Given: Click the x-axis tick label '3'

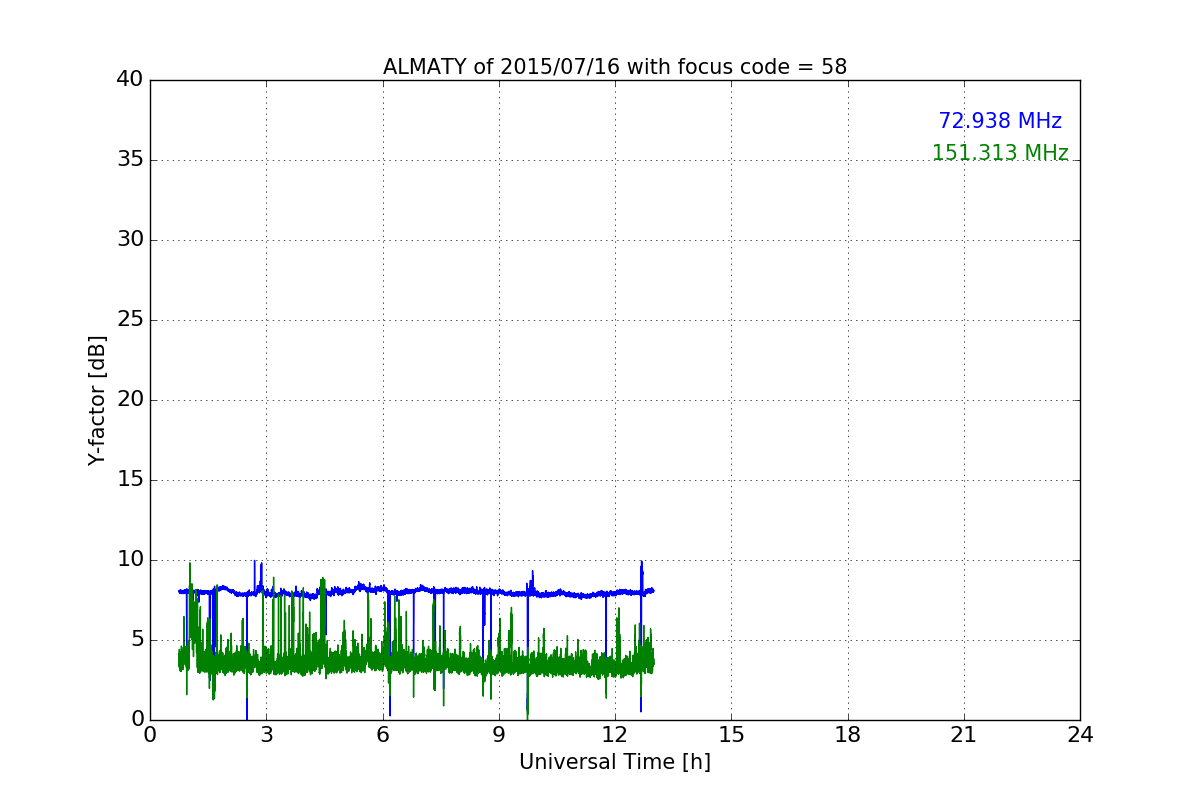Looking at the screenshot, I should 266,735.
